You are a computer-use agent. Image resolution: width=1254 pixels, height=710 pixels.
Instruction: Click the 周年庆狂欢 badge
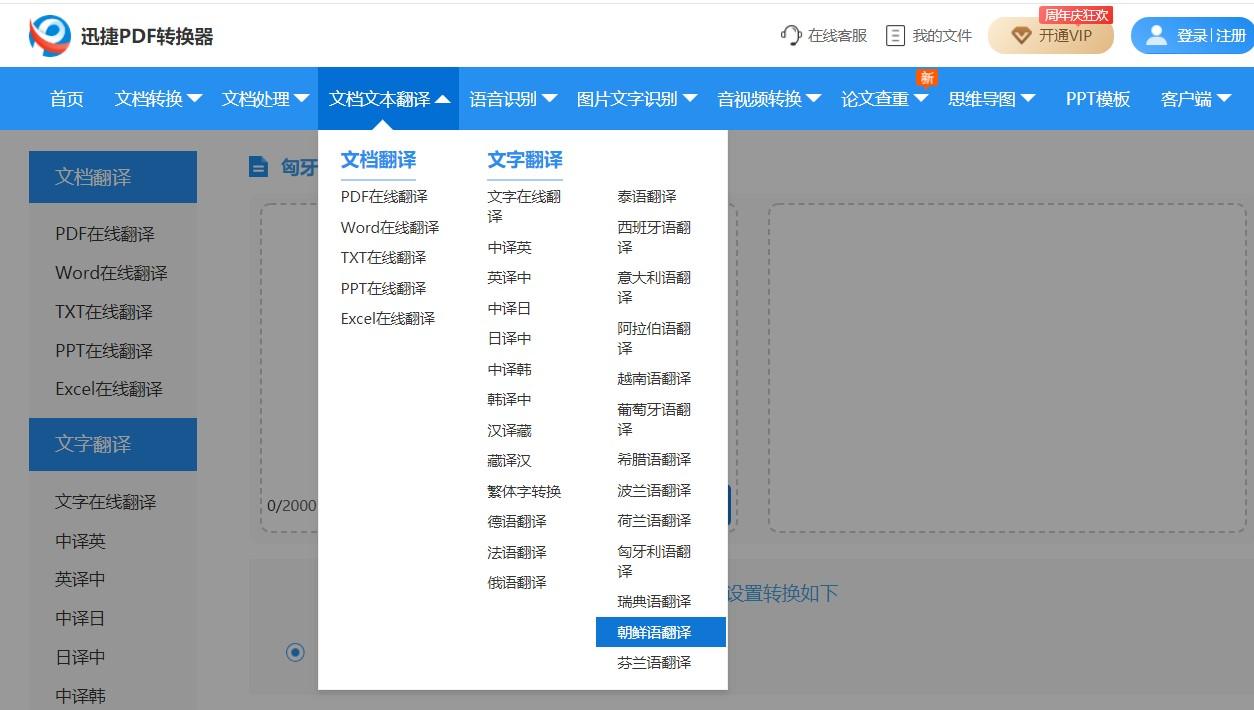tap(1076, 15)
